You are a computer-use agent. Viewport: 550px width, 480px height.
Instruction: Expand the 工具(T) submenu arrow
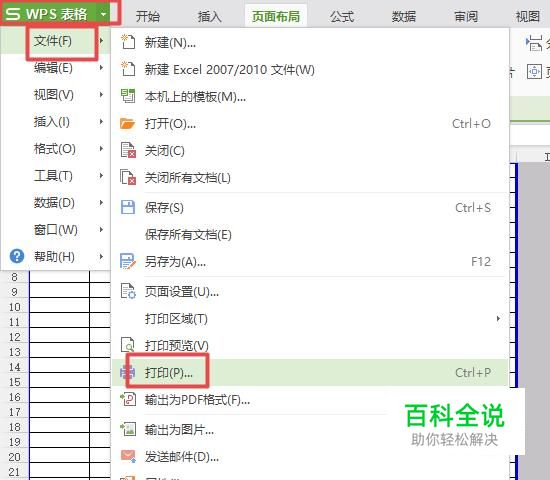pyautogui.click(x=101, y=175)
